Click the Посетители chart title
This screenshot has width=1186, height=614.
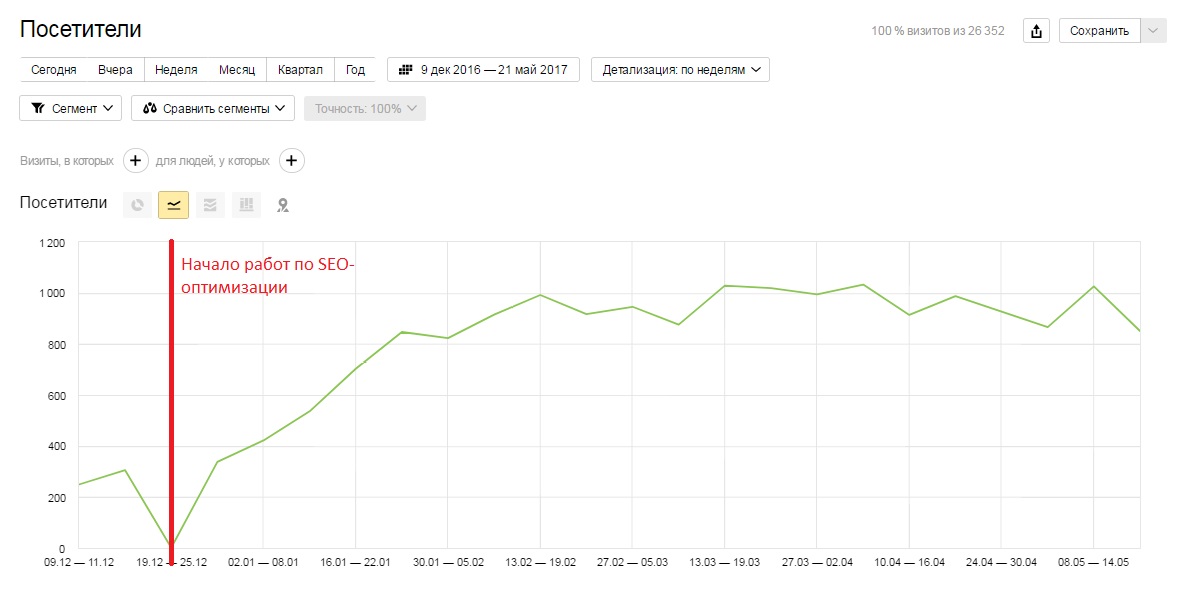tap(64, 203)
